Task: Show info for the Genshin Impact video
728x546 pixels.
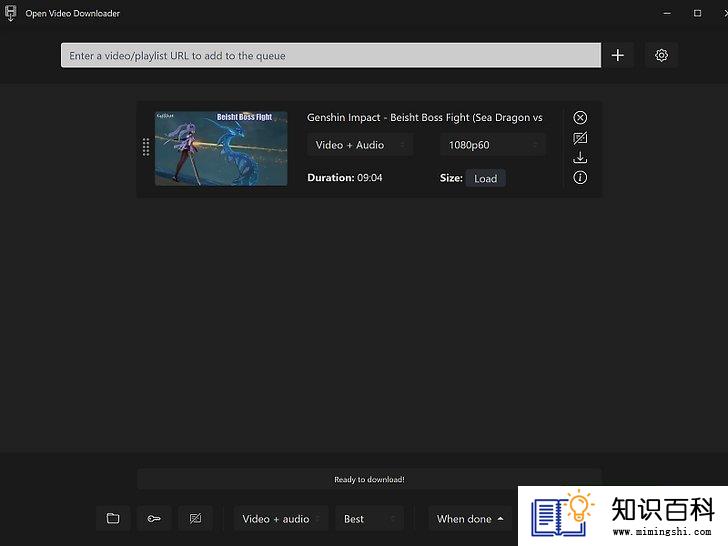Action: 580,177
